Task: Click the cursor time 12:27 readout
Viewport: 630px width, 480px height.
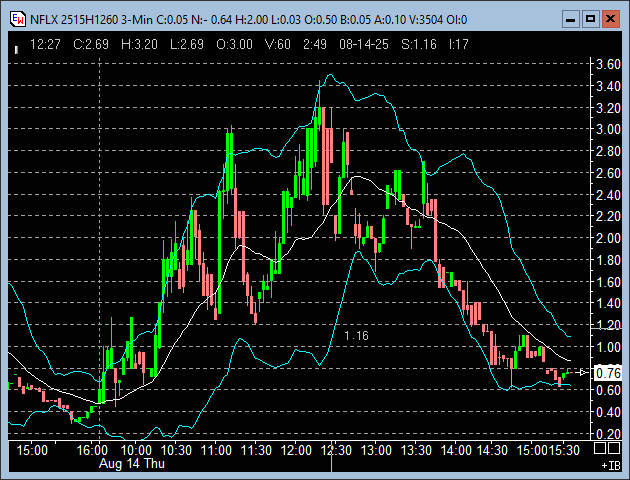Action: point(45,44)
